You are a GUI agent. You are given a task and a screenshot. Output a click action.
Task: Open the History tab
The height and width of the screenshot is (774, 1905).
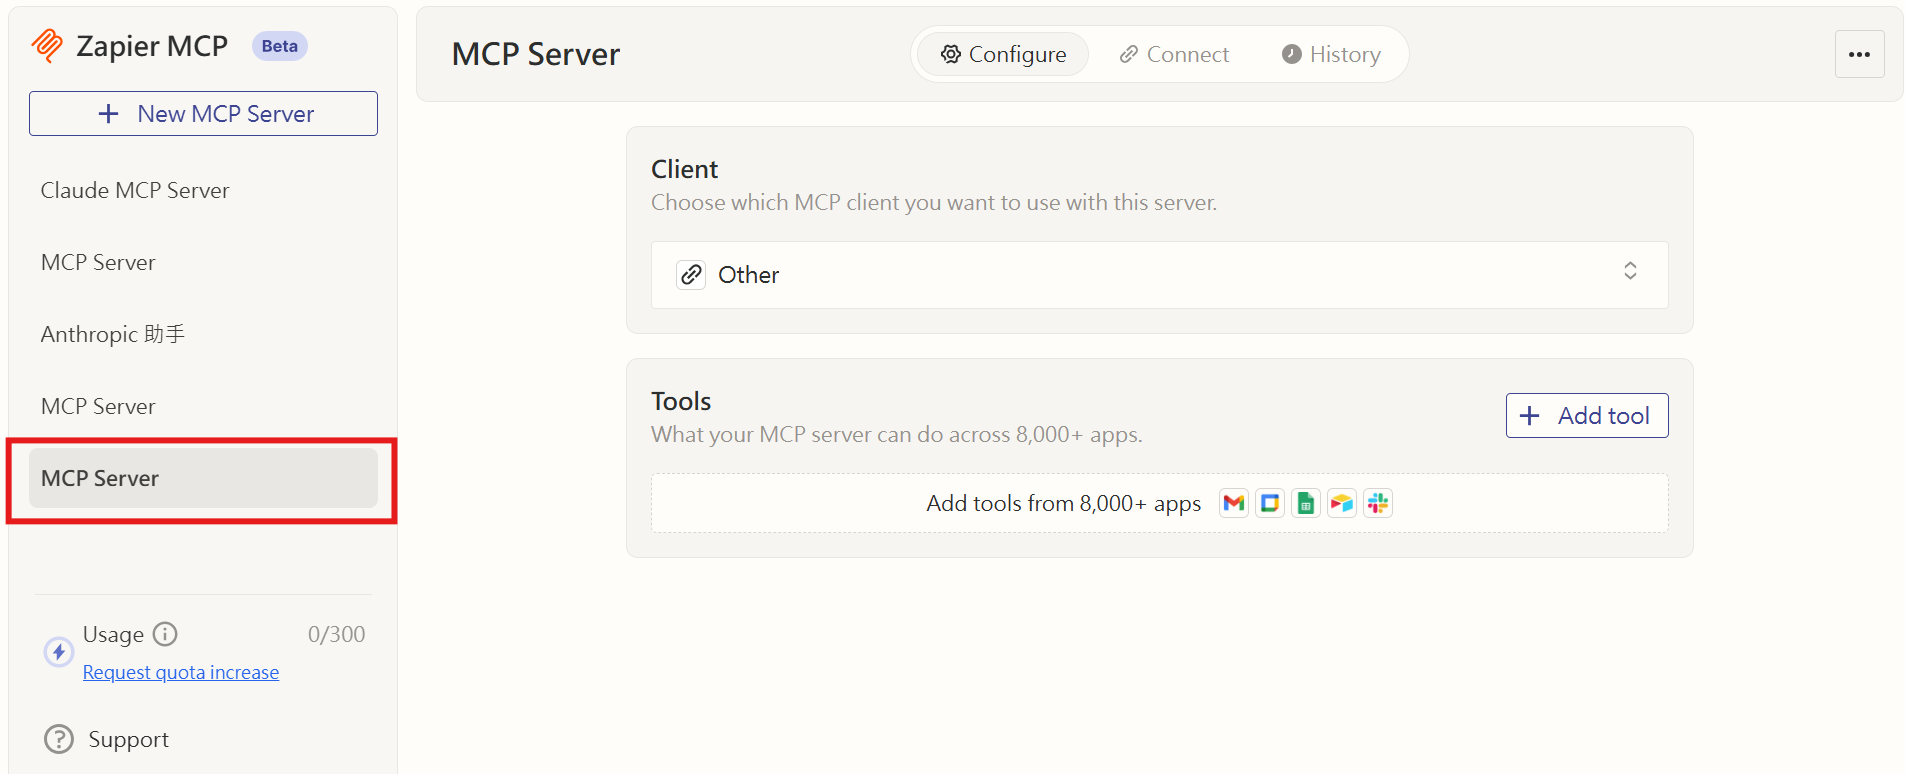point(1331,54)
